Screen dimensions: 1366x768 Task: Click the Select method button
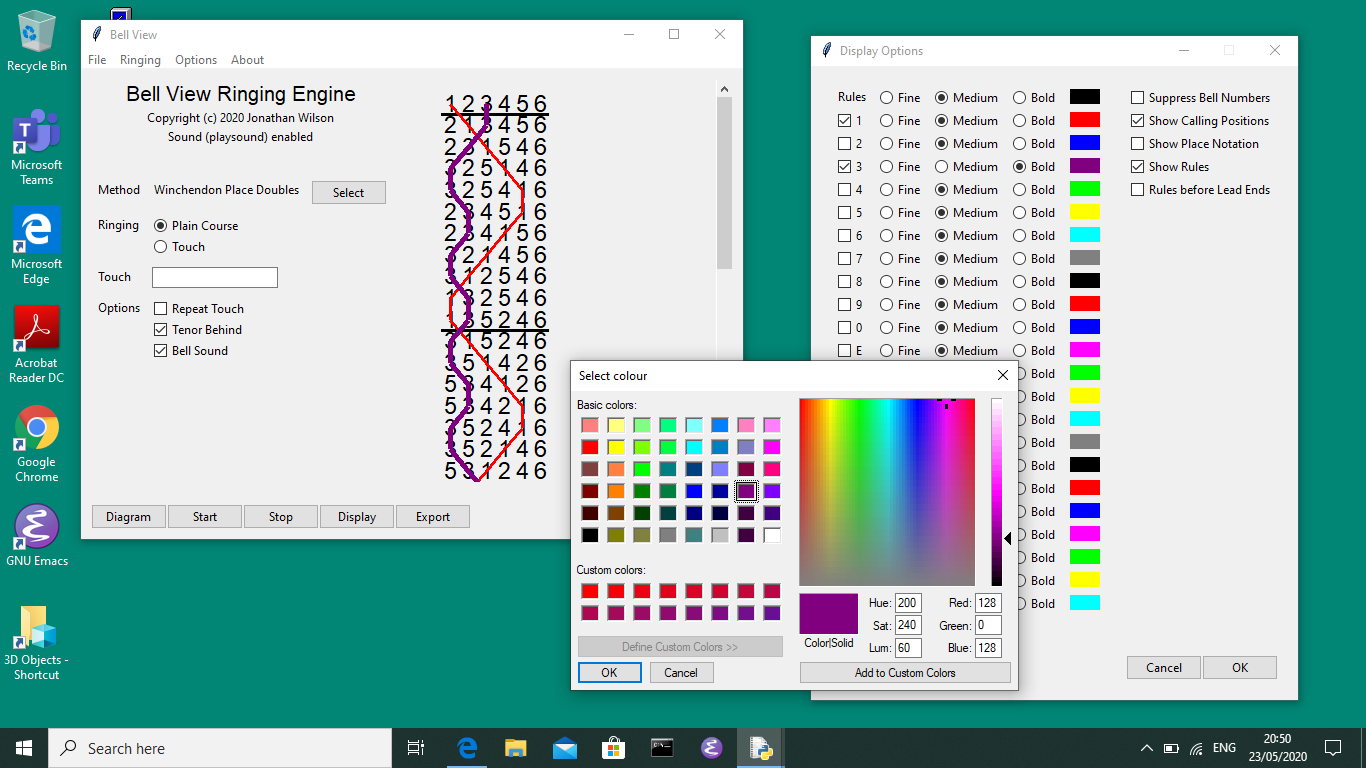(348, 193)
